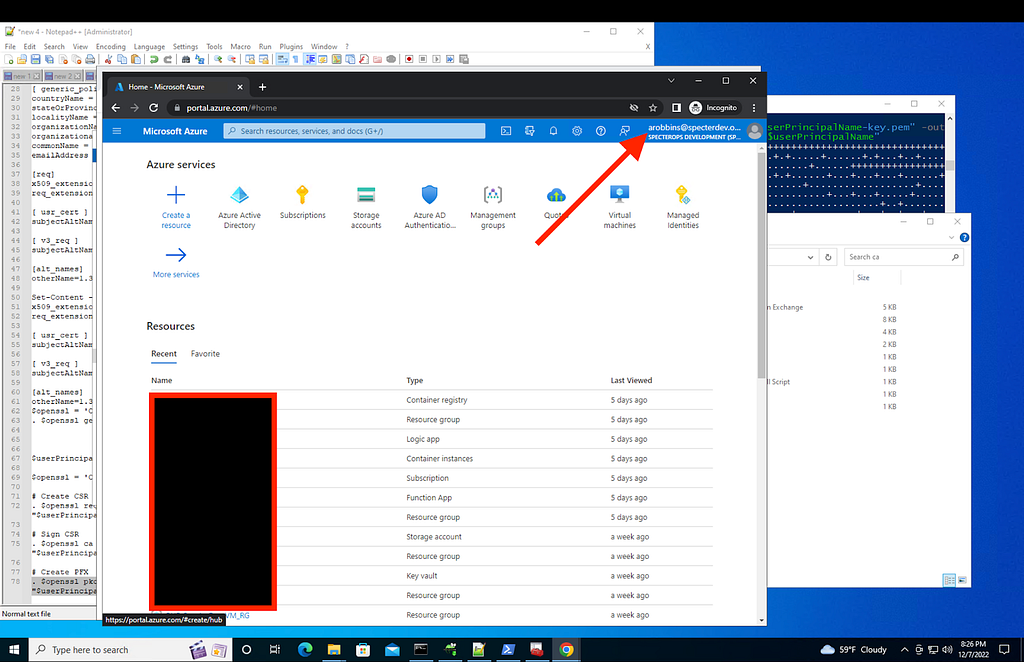Focus the Azure search resources box

[x=355, y=131]
